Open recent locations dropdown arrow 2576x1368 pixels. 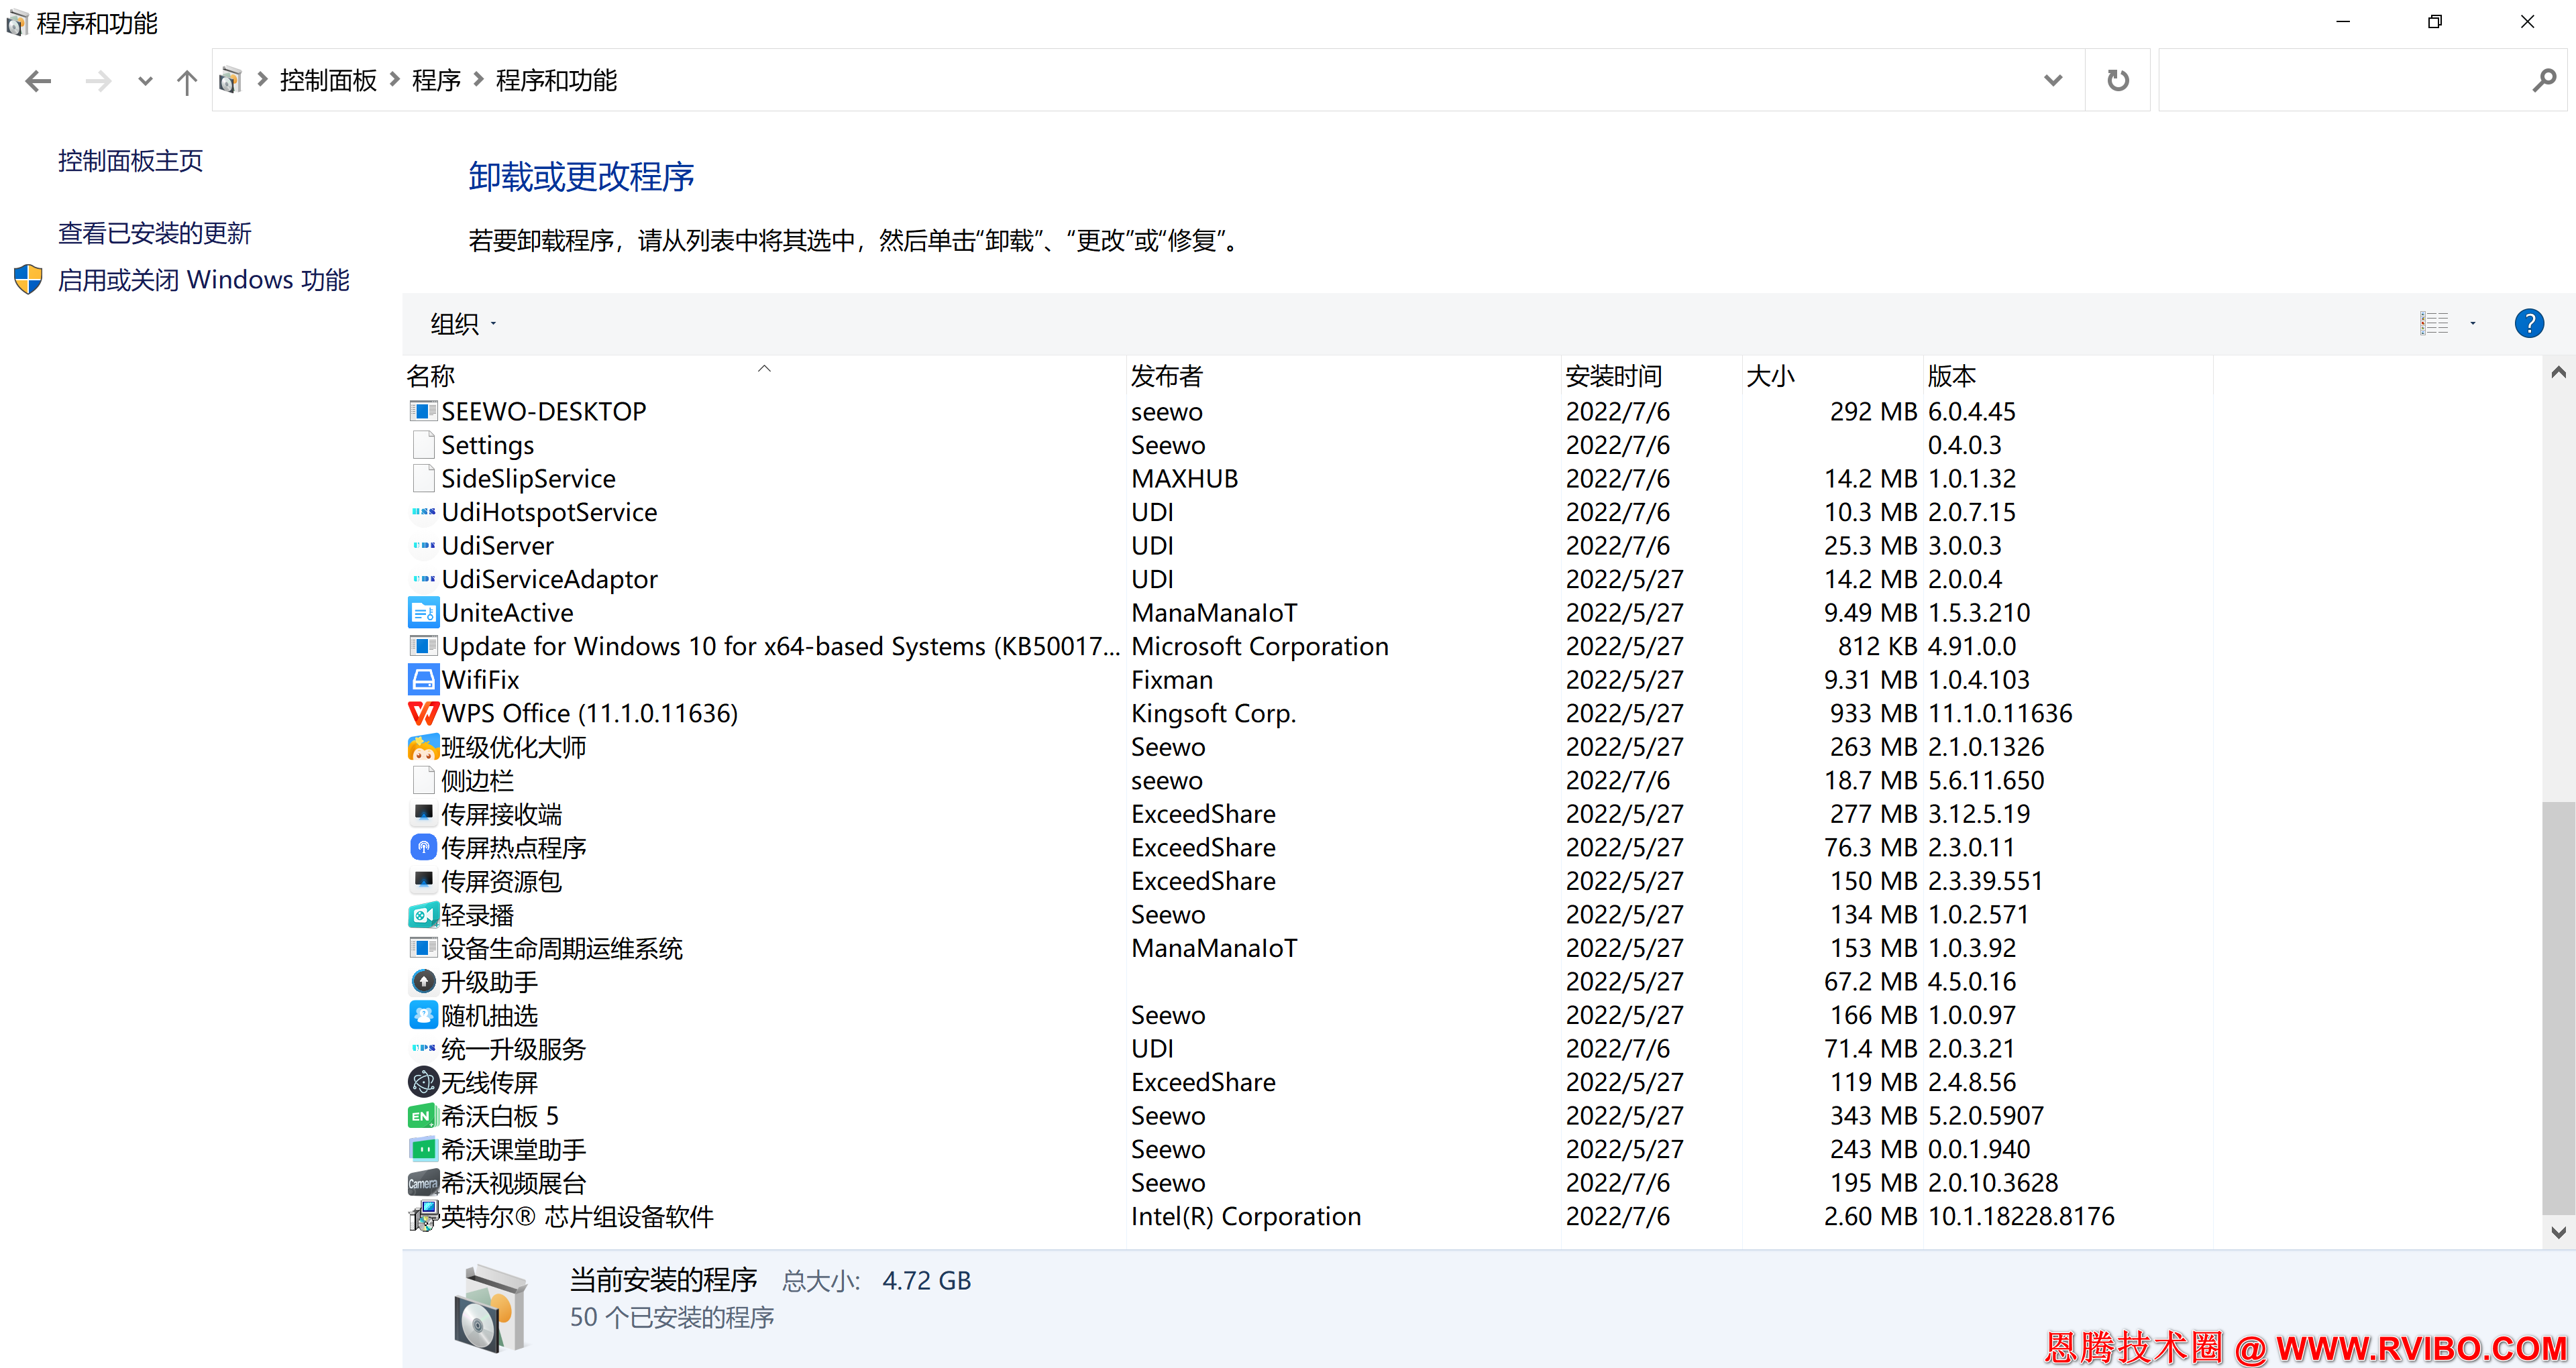[x=145, y=81]
